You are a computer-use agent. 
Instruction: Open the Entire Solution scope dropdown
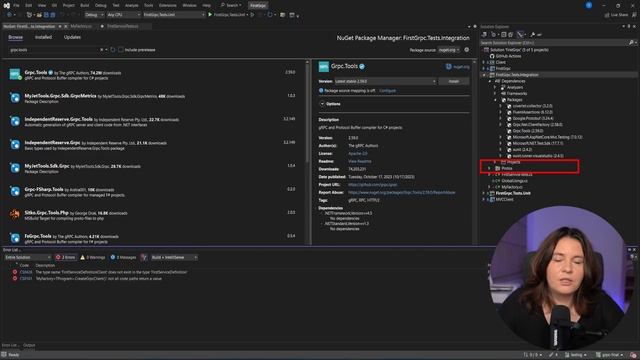point(27,258)
